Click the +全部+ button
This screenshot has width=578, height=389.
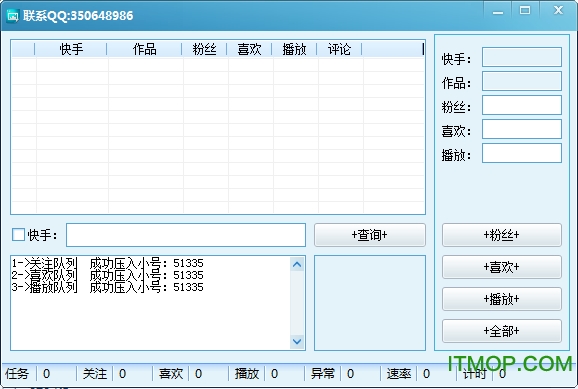point(502,331)
